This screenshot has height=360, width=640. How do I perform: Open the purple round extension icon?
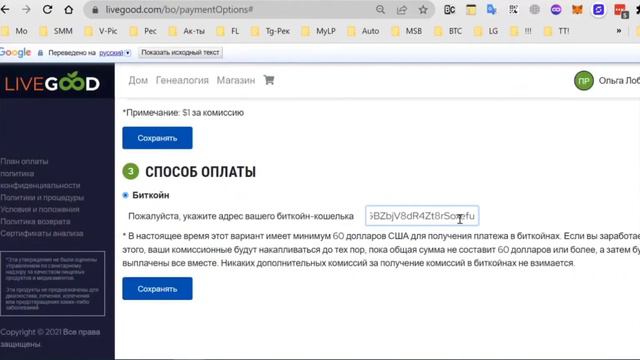[x=556, y=9]
